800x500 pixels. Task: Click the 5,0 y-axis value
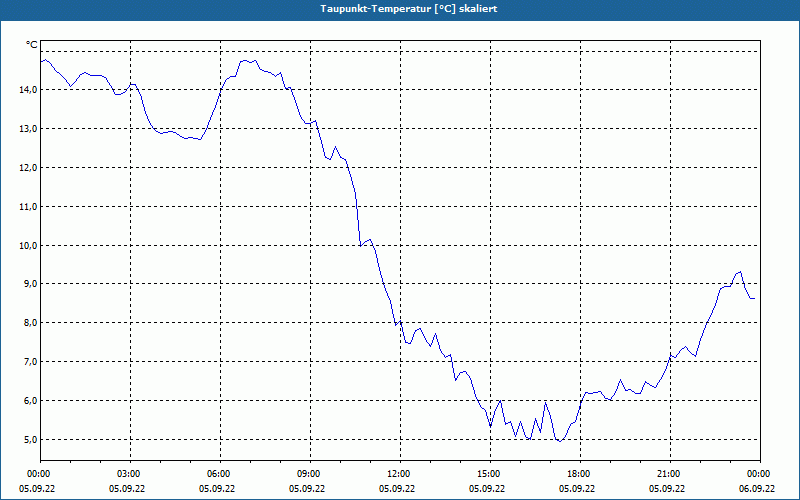[31, 439]
